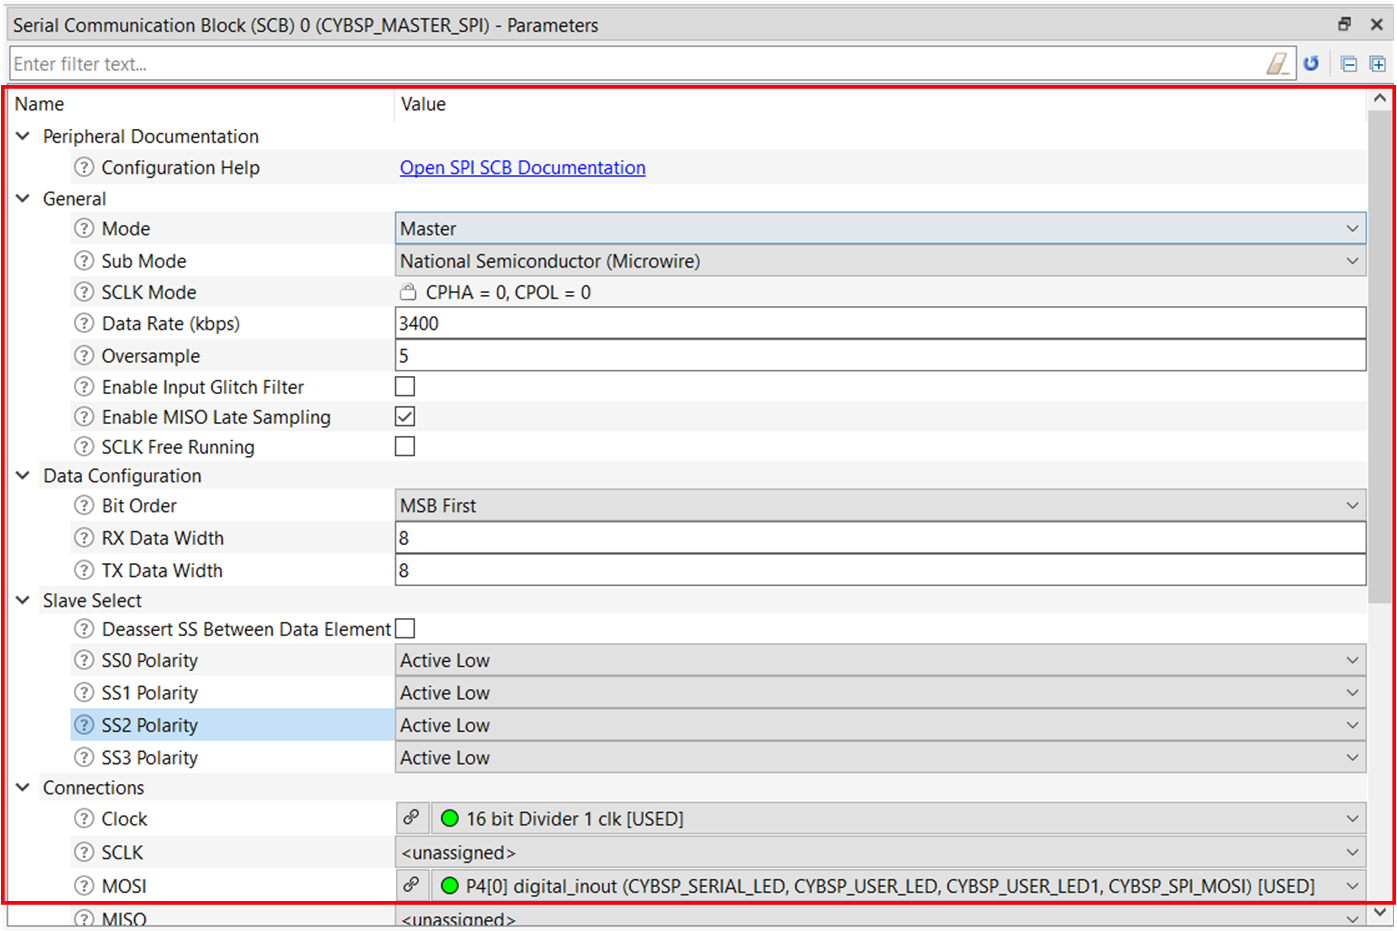Image resolution: width=1397 pixels, height=931 pixels.
Task: Open help icon for SCLK Free Running
Action: [85, 446]
